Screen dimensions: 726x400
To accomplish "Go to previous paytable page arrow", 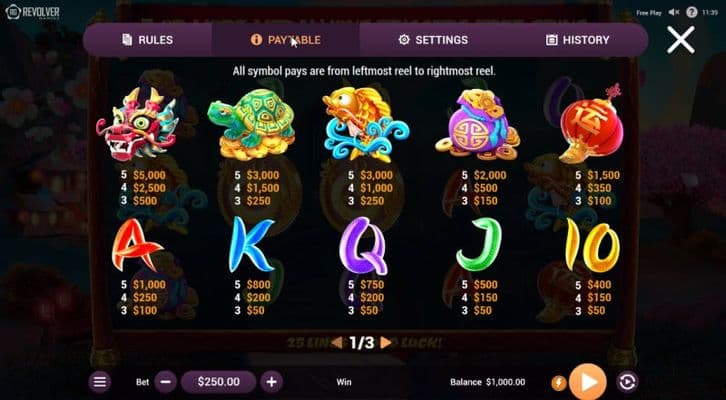I will pos(338,343).
